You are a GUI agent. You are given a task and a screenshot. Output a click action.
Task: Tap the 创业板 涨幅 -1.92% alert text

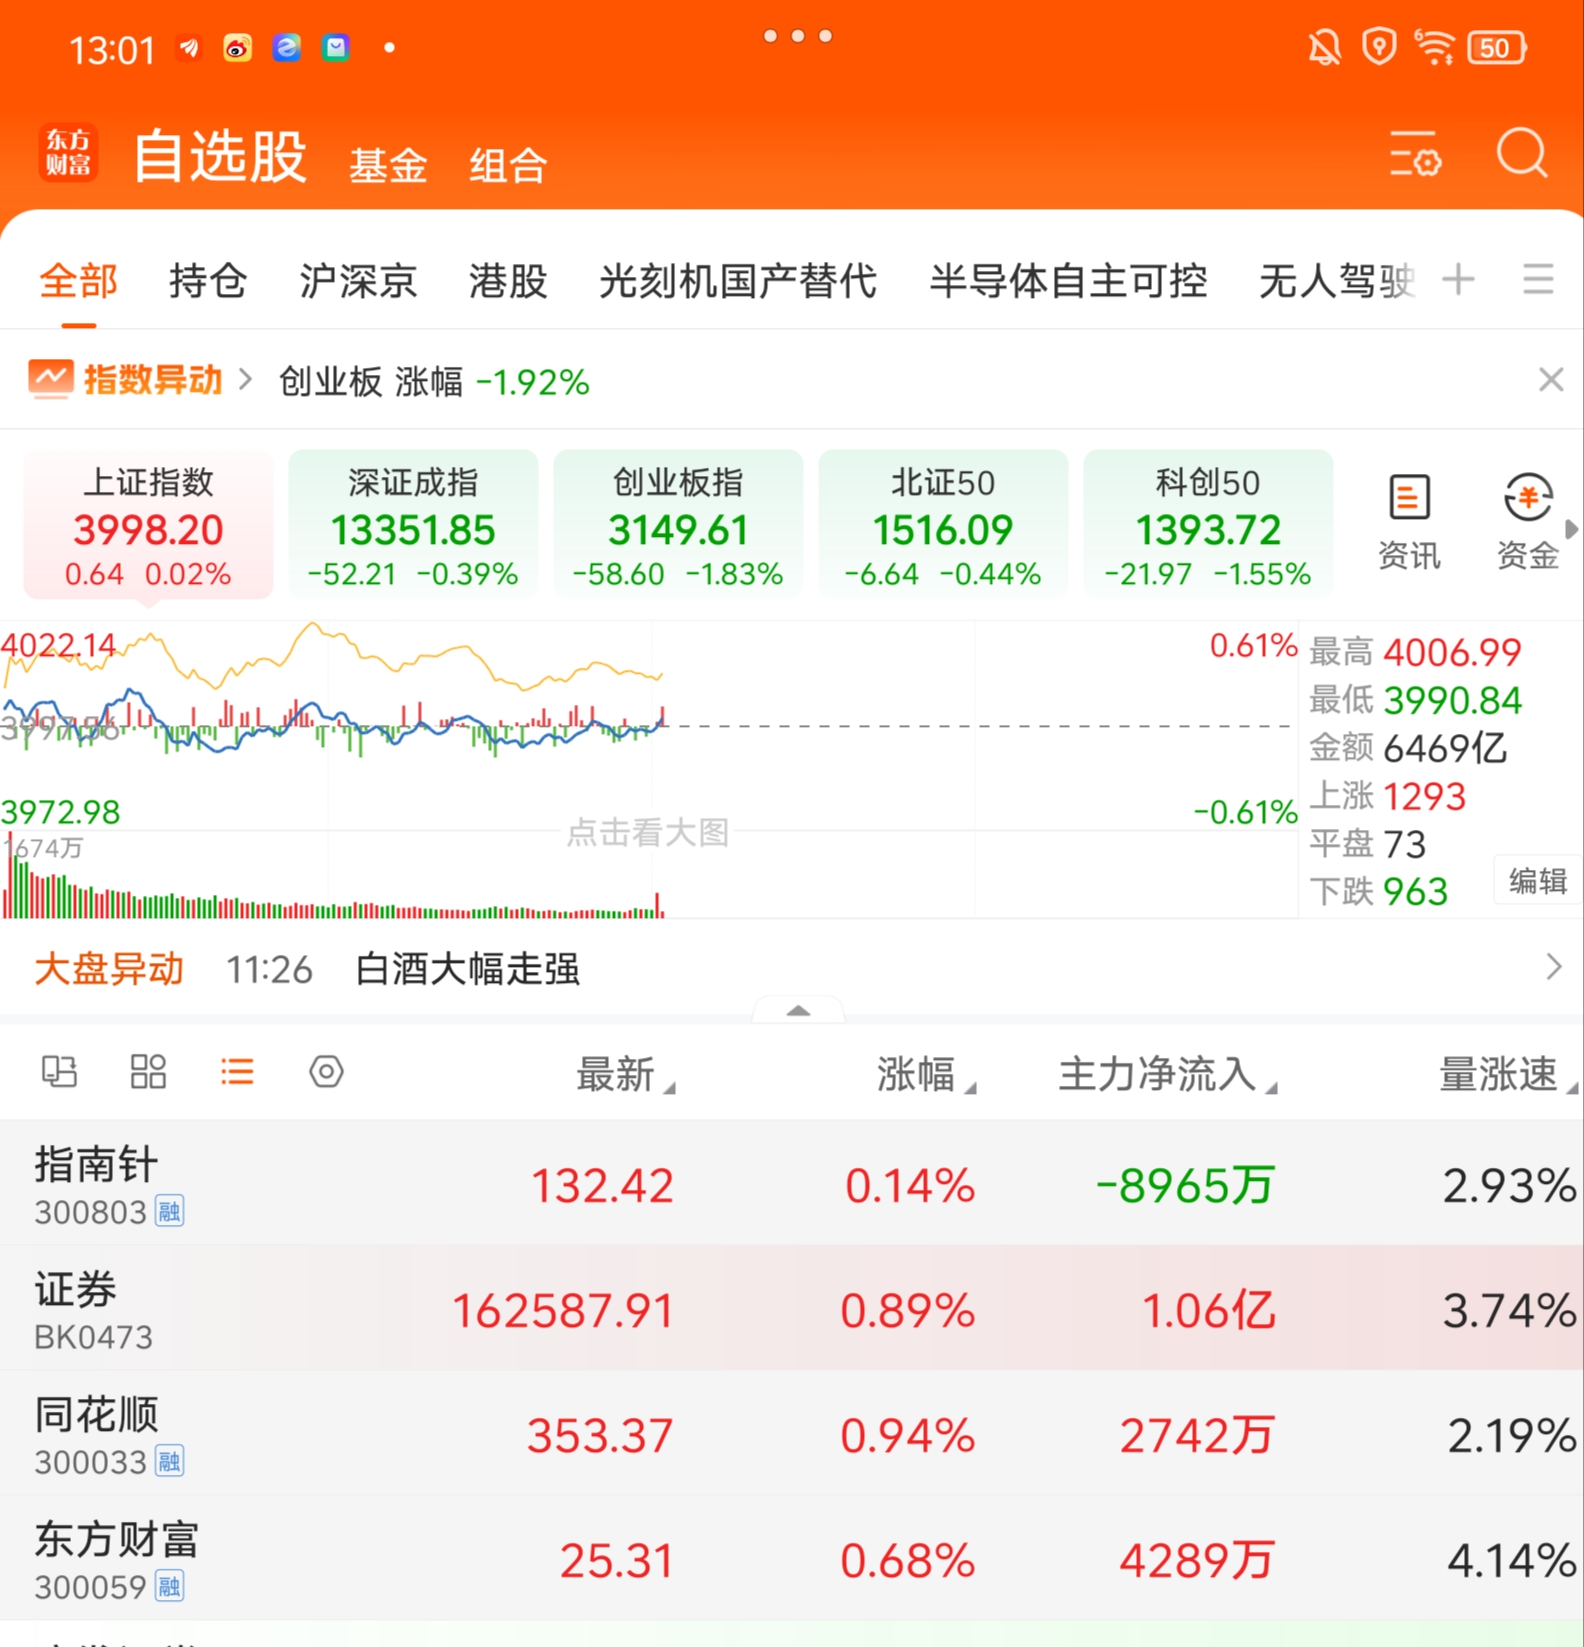[x=434, y=381]
